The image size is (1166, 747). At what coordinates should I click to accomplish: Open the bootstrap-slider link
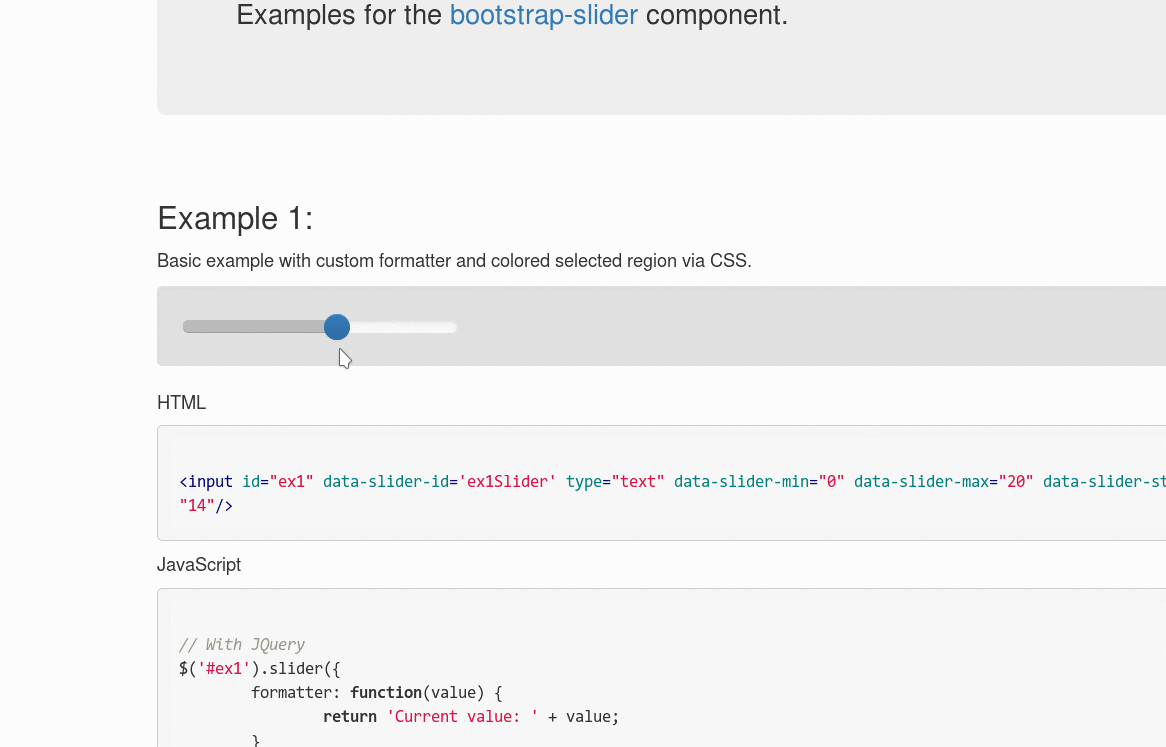click(543, 15)
